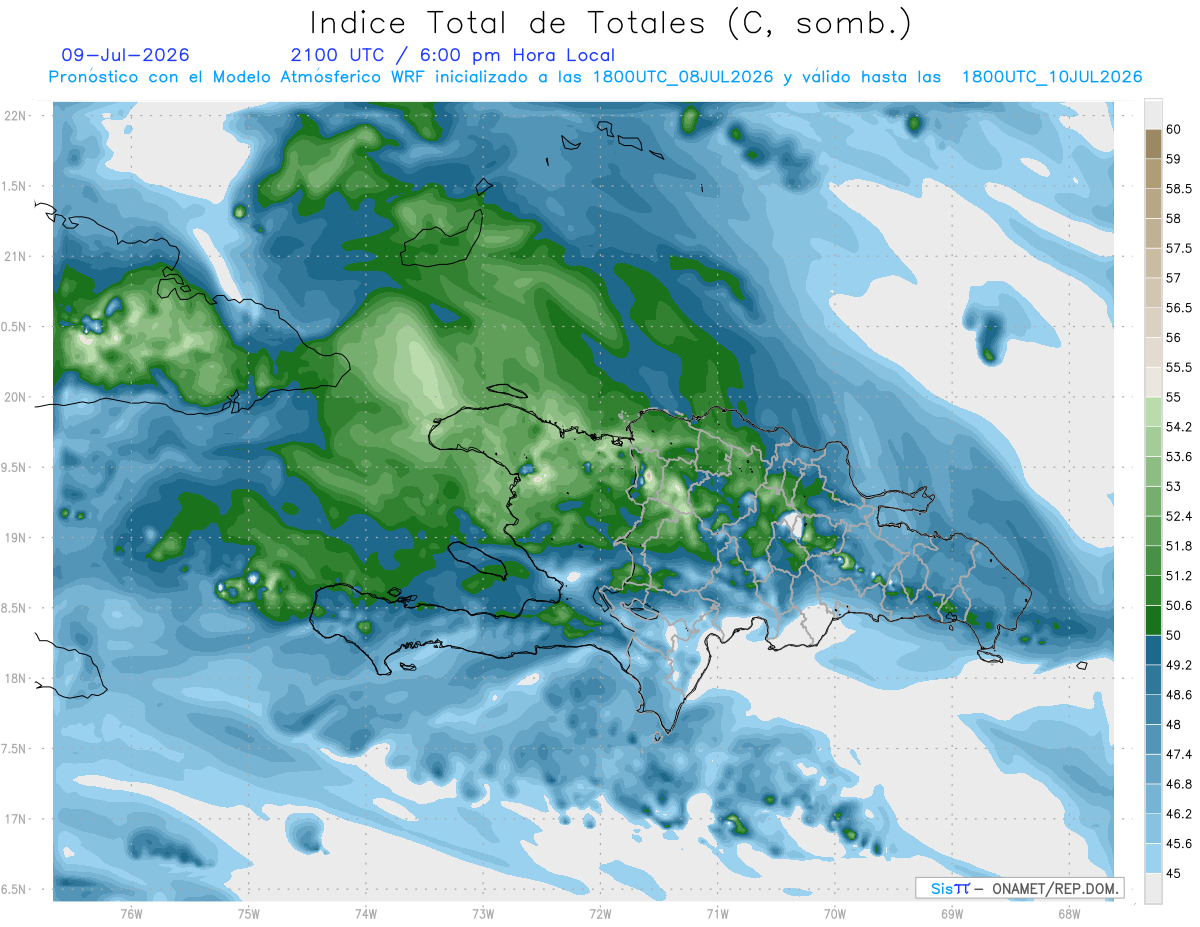Click the latitude label '19N'
This screenshot has height=927, width=1200.
pyautogui.click(x=16, y=538)
